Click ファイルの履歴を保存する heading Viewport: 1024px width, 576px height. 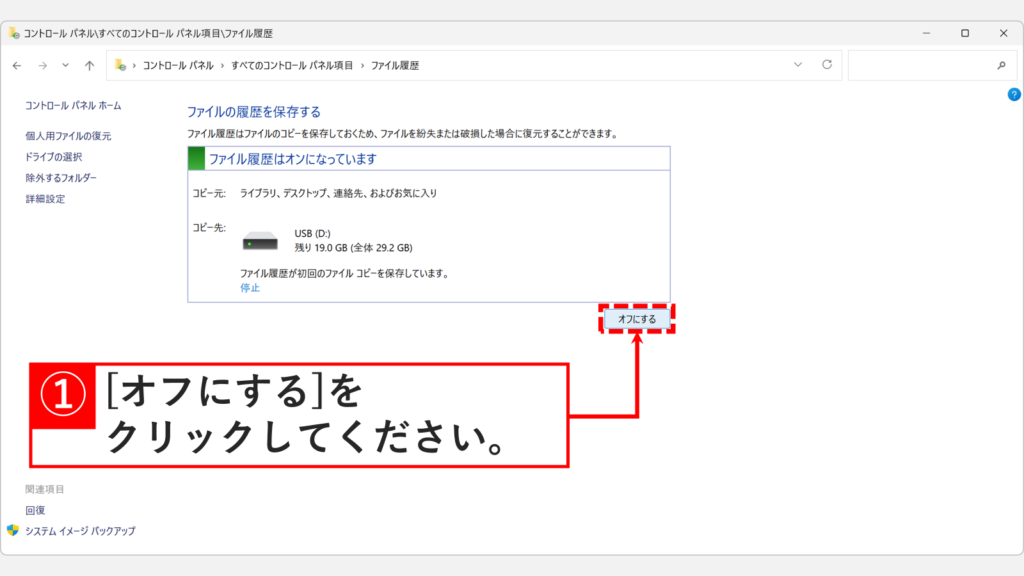pyautogui.click(x=253, y=112)
